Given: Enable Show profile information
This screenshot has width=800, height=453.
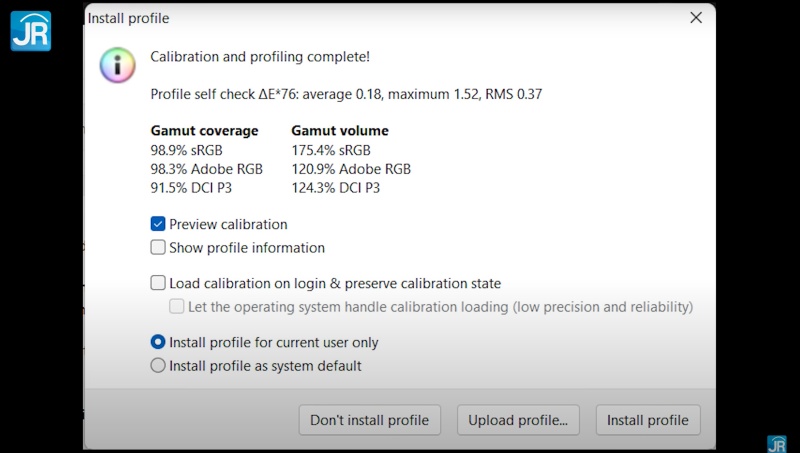Looking at the screenshot, I should click(158, 247).
